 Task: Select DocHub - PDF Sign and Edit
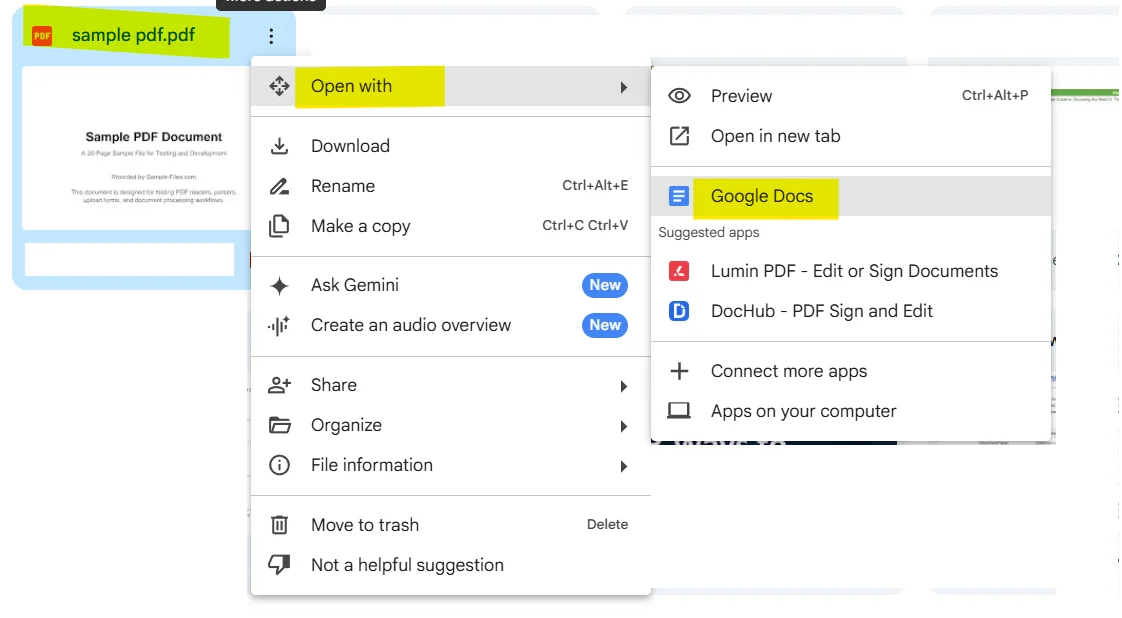point(851,311)
